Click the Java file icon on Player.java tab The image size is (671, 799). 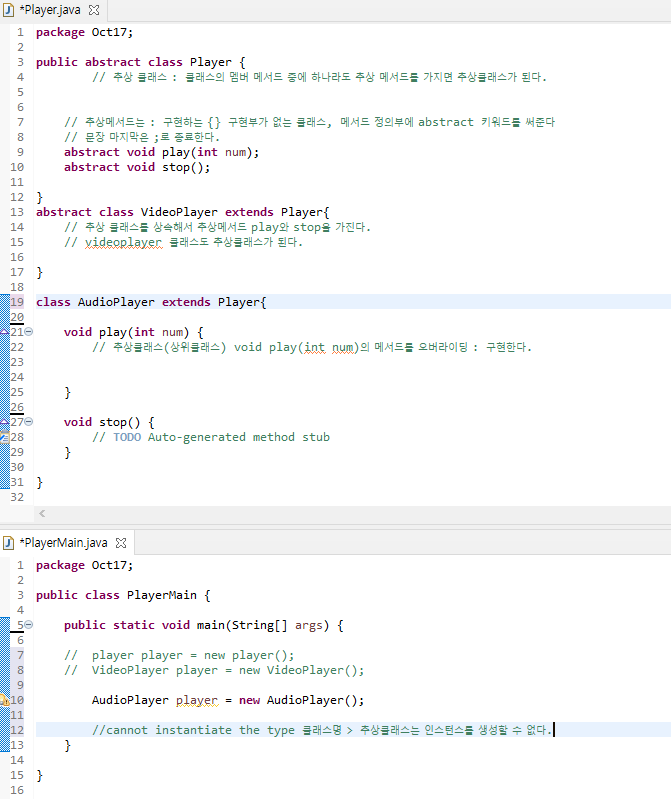click(8, 10)
